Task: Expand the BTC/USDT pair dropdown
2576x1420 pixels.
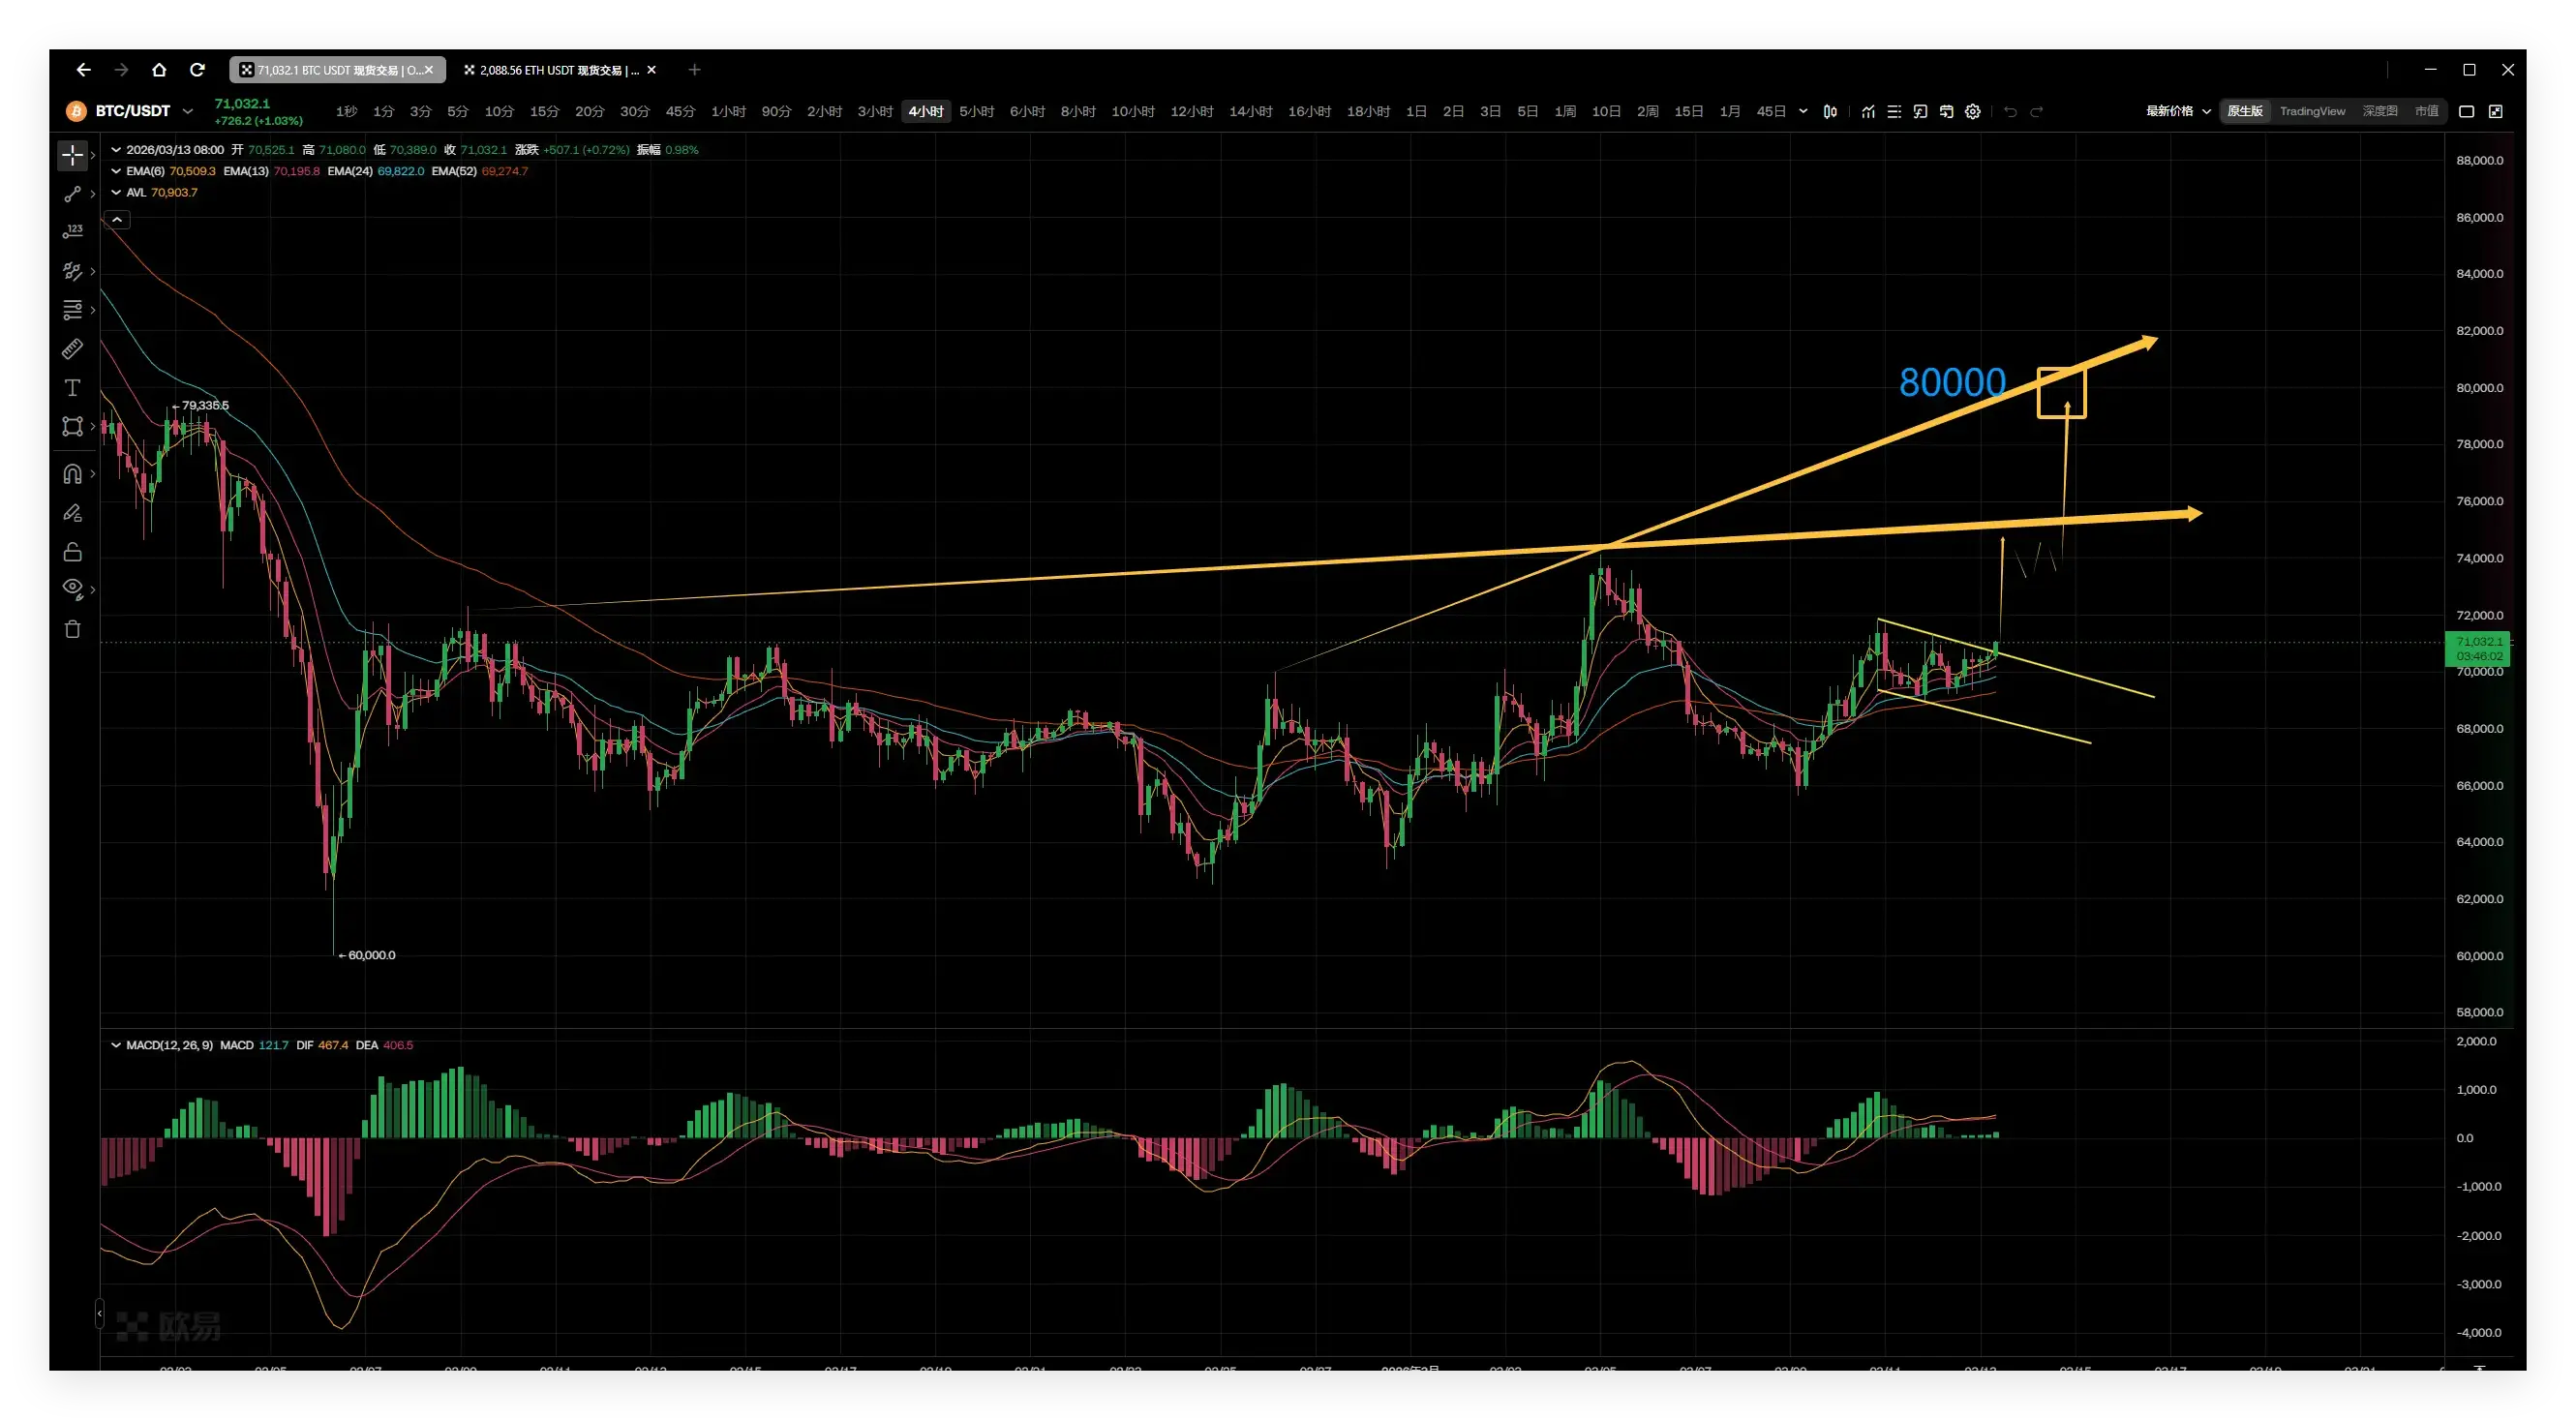Action: 187,111
